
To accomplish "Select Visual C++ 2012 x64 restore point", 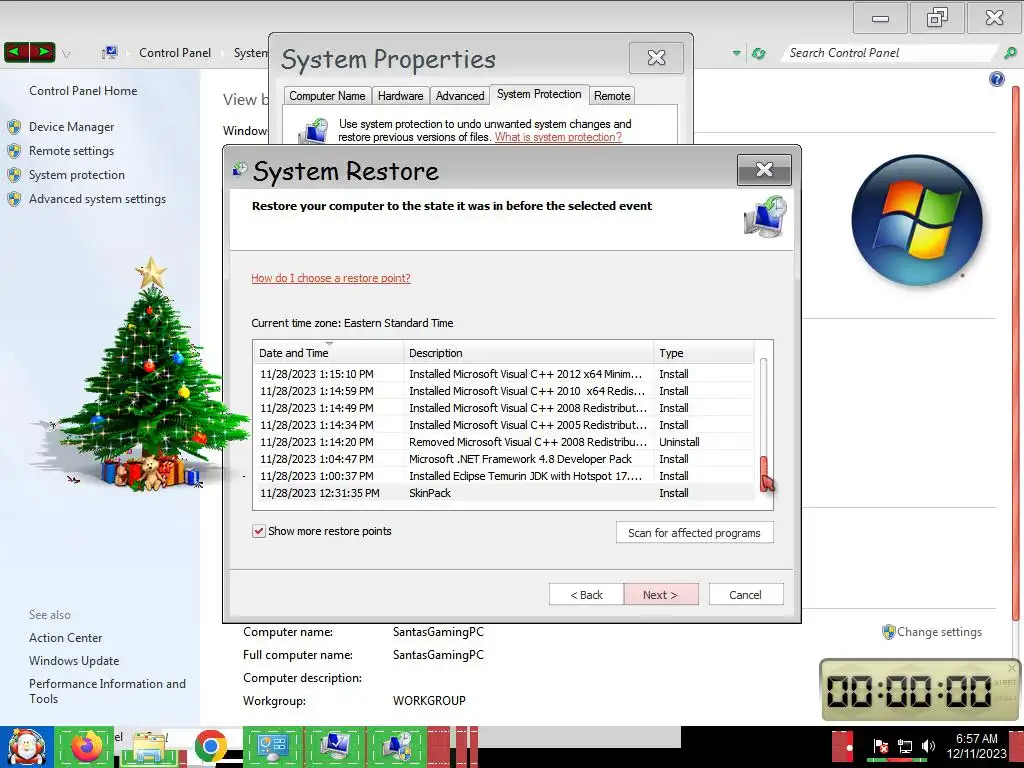I will click(x=504, y=374).
